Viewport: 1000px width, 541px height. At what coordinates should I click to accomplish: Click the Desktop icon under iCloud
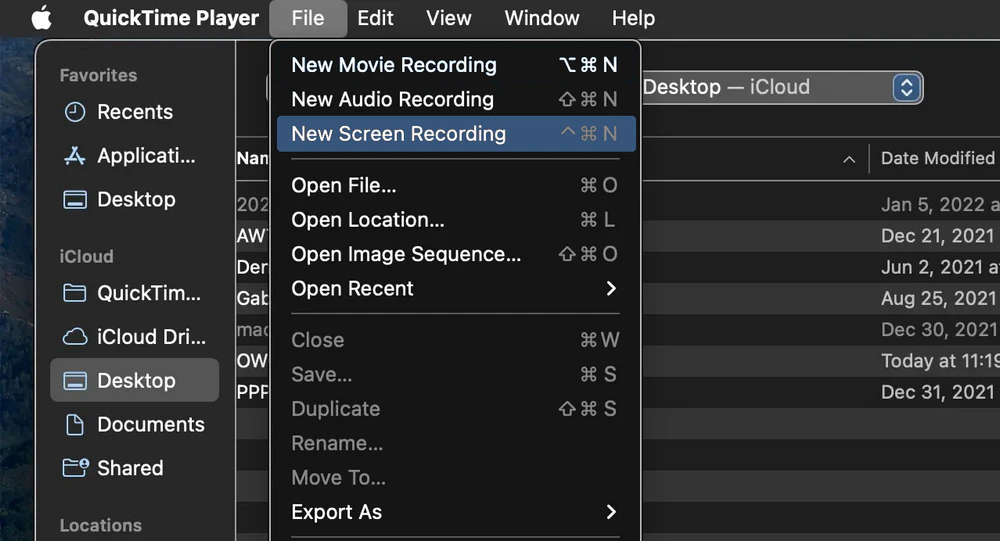(75, 381)
